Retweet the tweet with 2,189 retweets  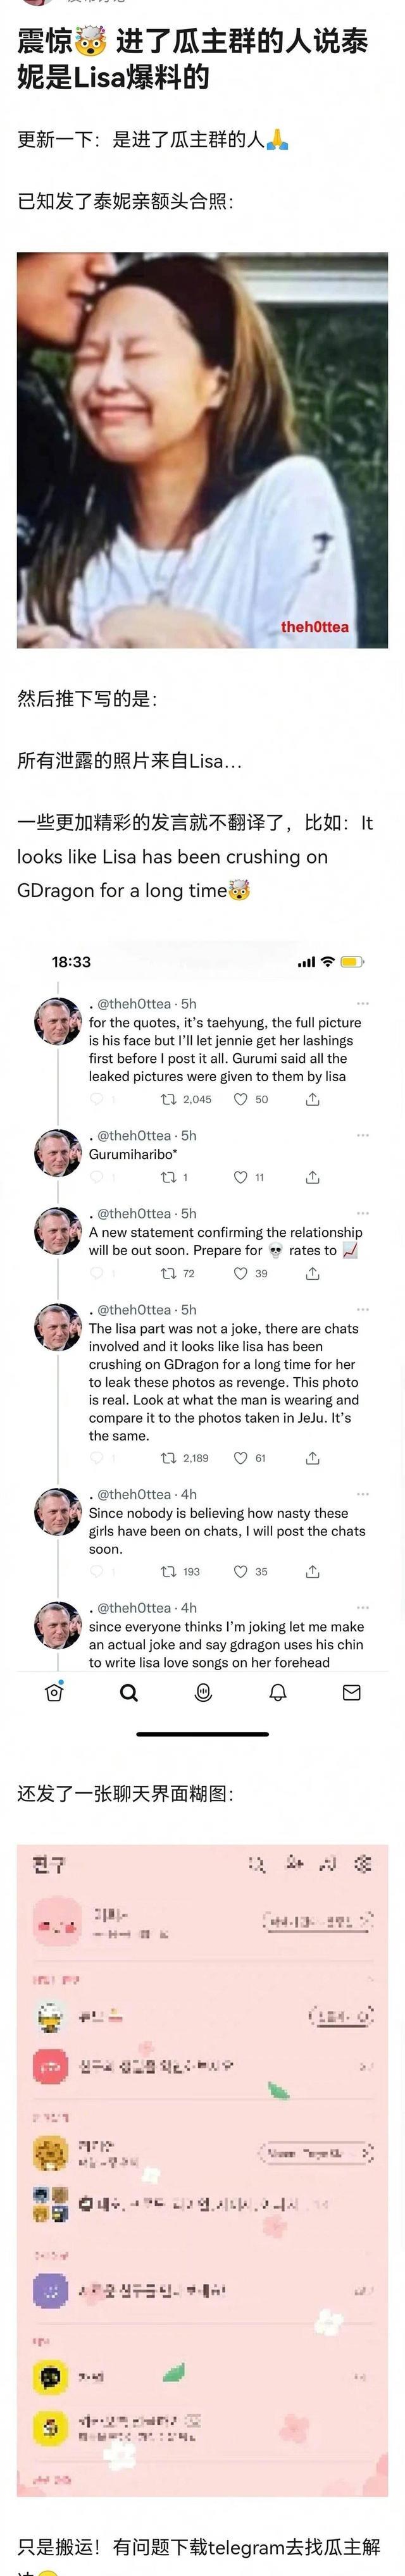point(168,1458)
